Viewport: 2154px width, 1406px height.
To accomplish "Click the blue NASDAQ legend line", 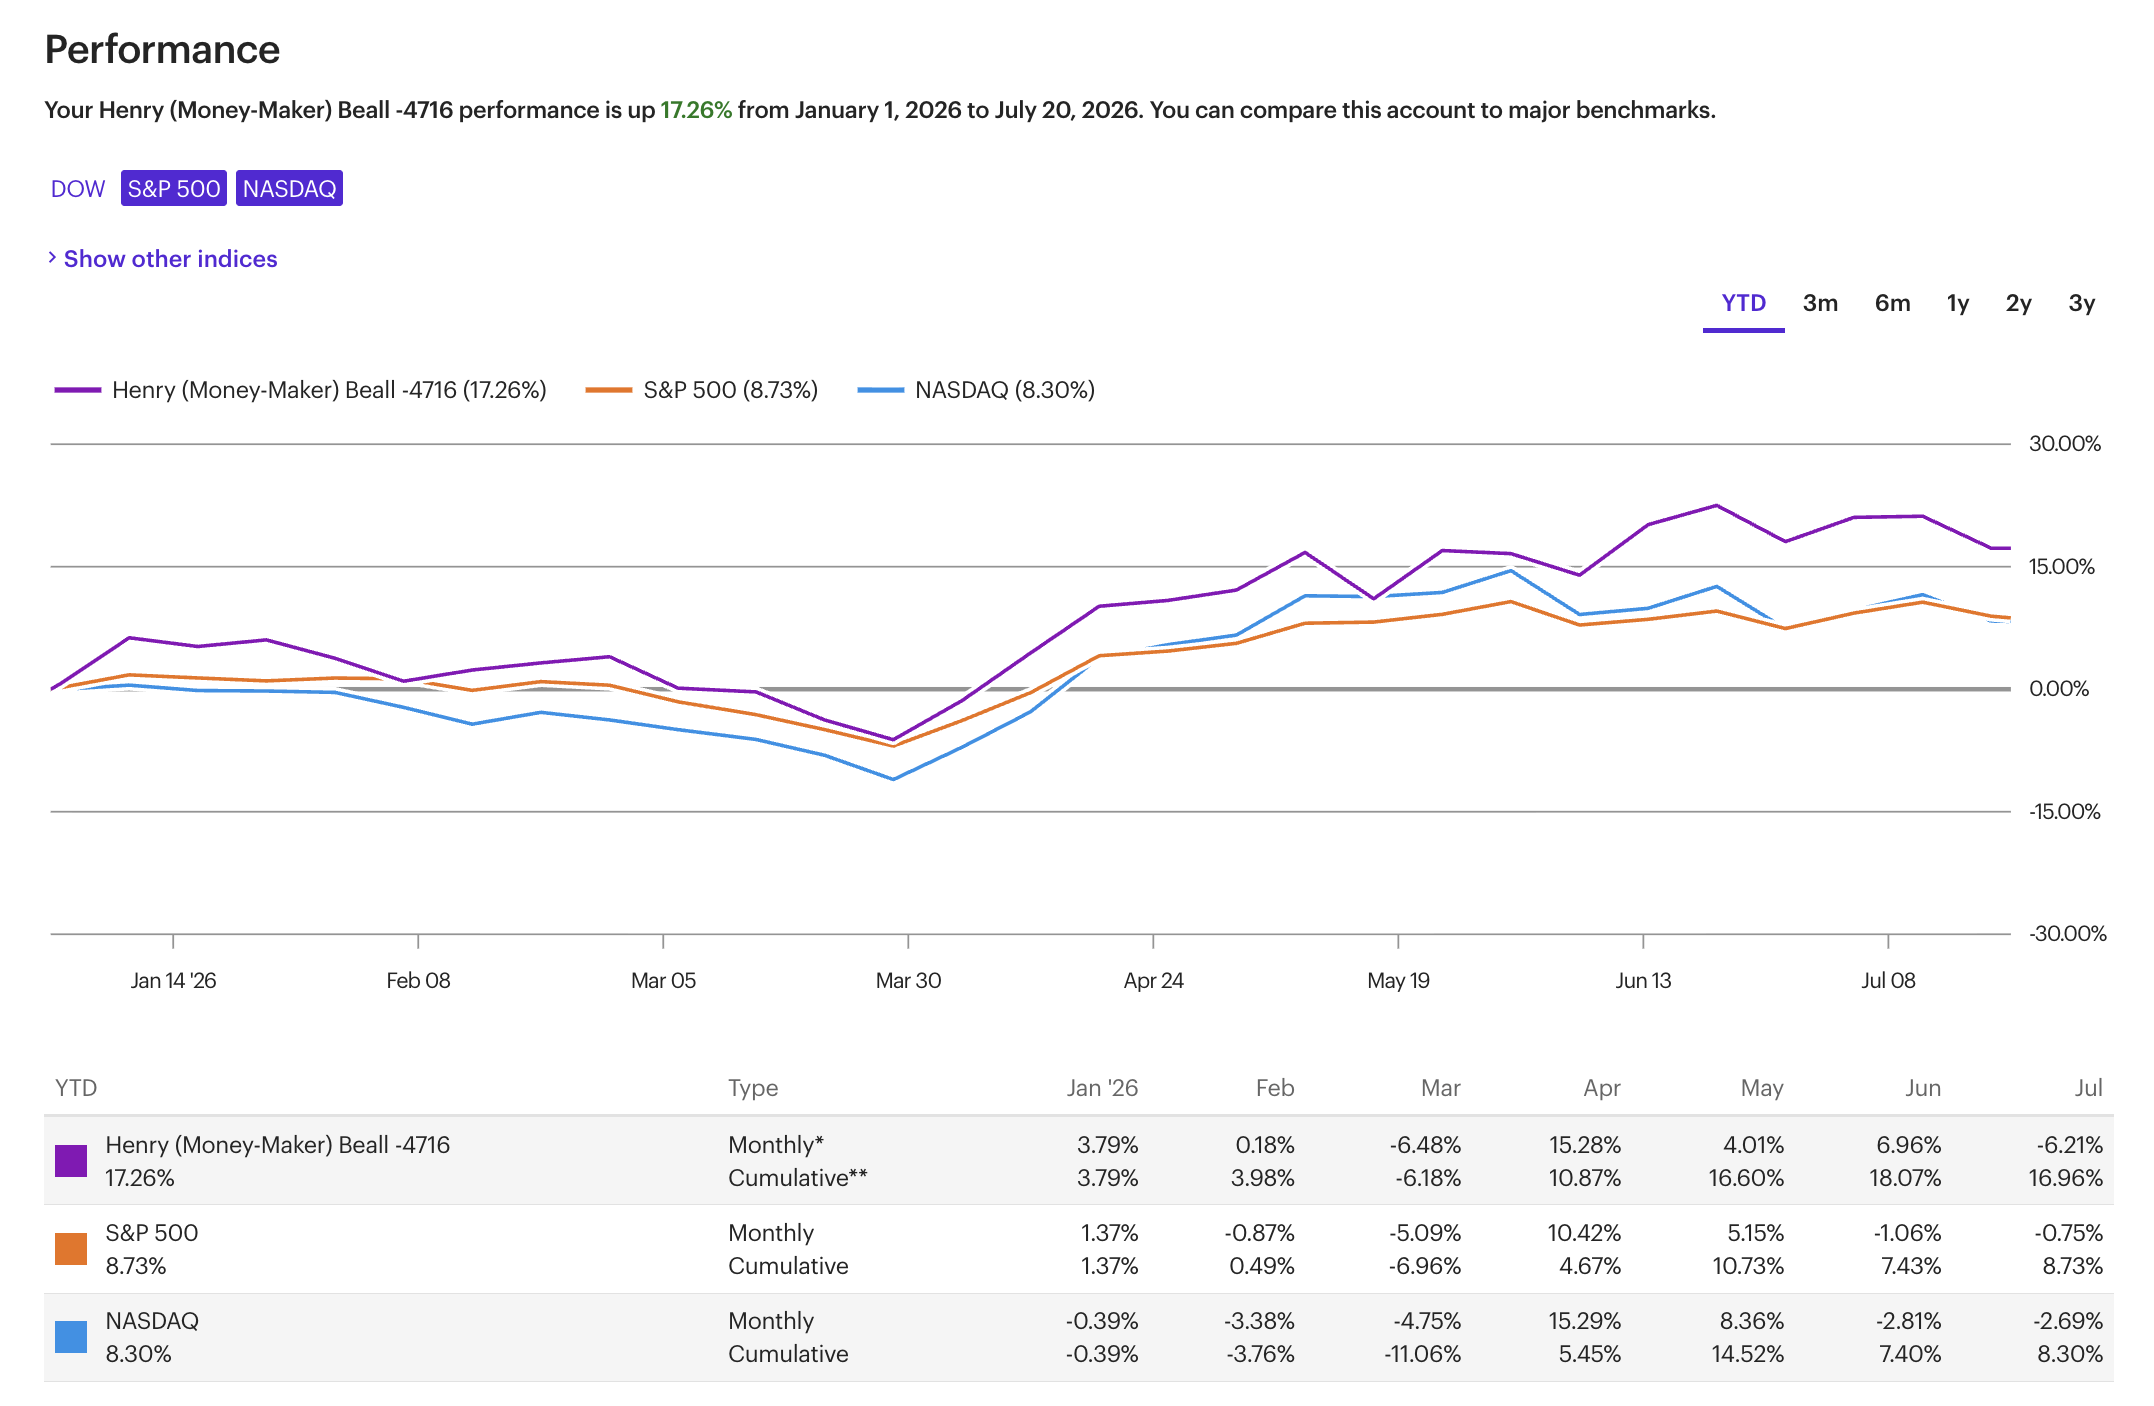I will pos(880,390).
